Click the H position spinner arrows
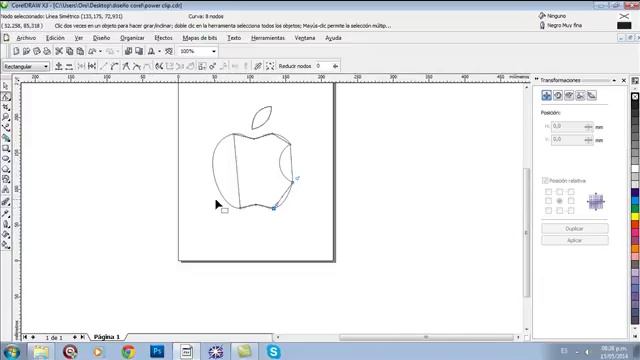 coord(588,127)
